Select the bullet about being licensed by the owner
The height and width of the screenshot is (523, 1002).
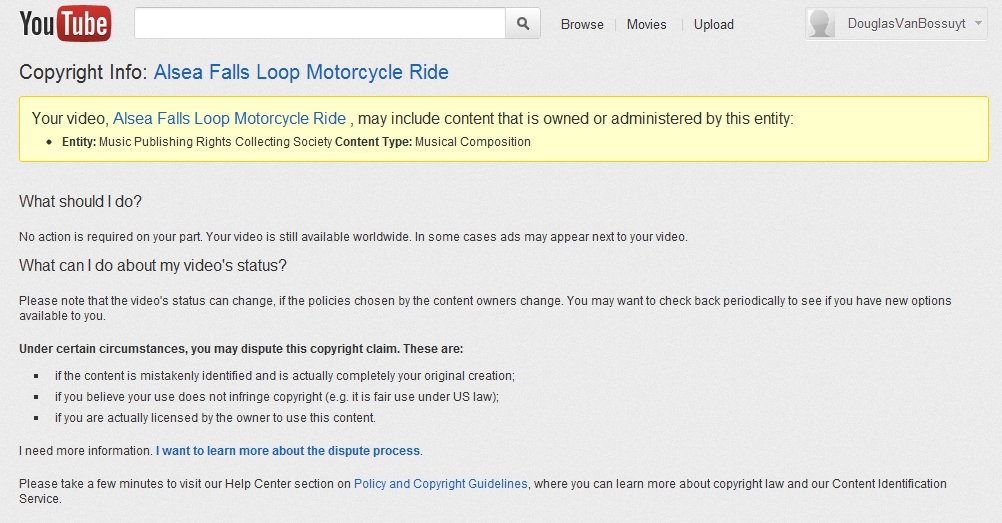tap(215, 418)
